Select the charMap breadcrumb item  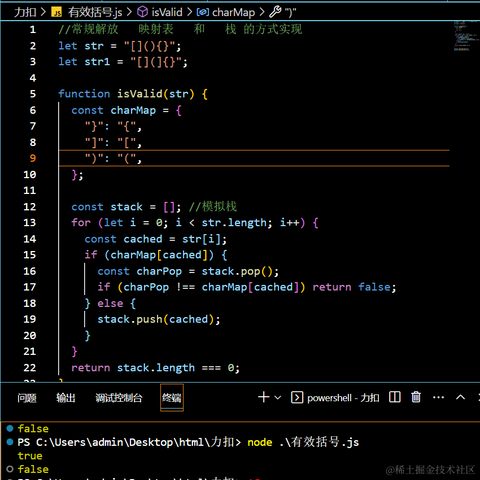click(233, 12)
